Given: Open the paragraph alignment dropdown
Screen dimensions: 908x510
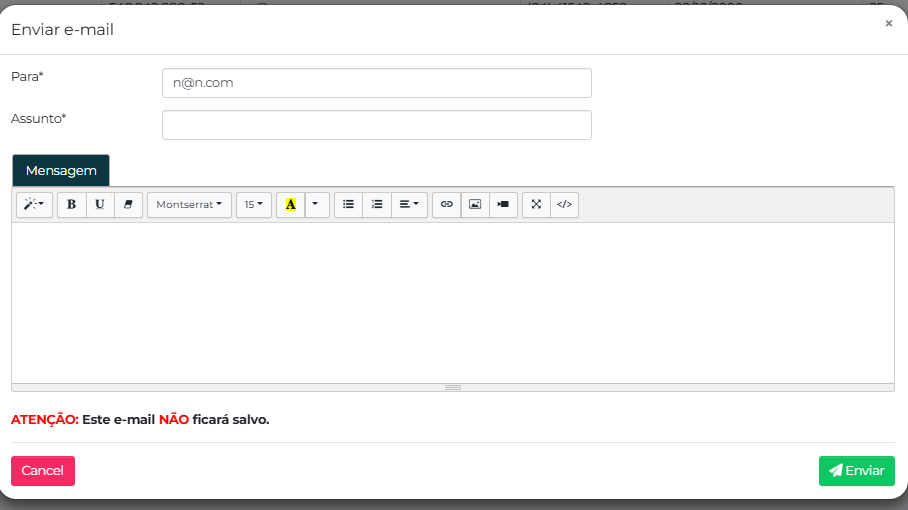Looking at the screenshot, I should point(409,204).
